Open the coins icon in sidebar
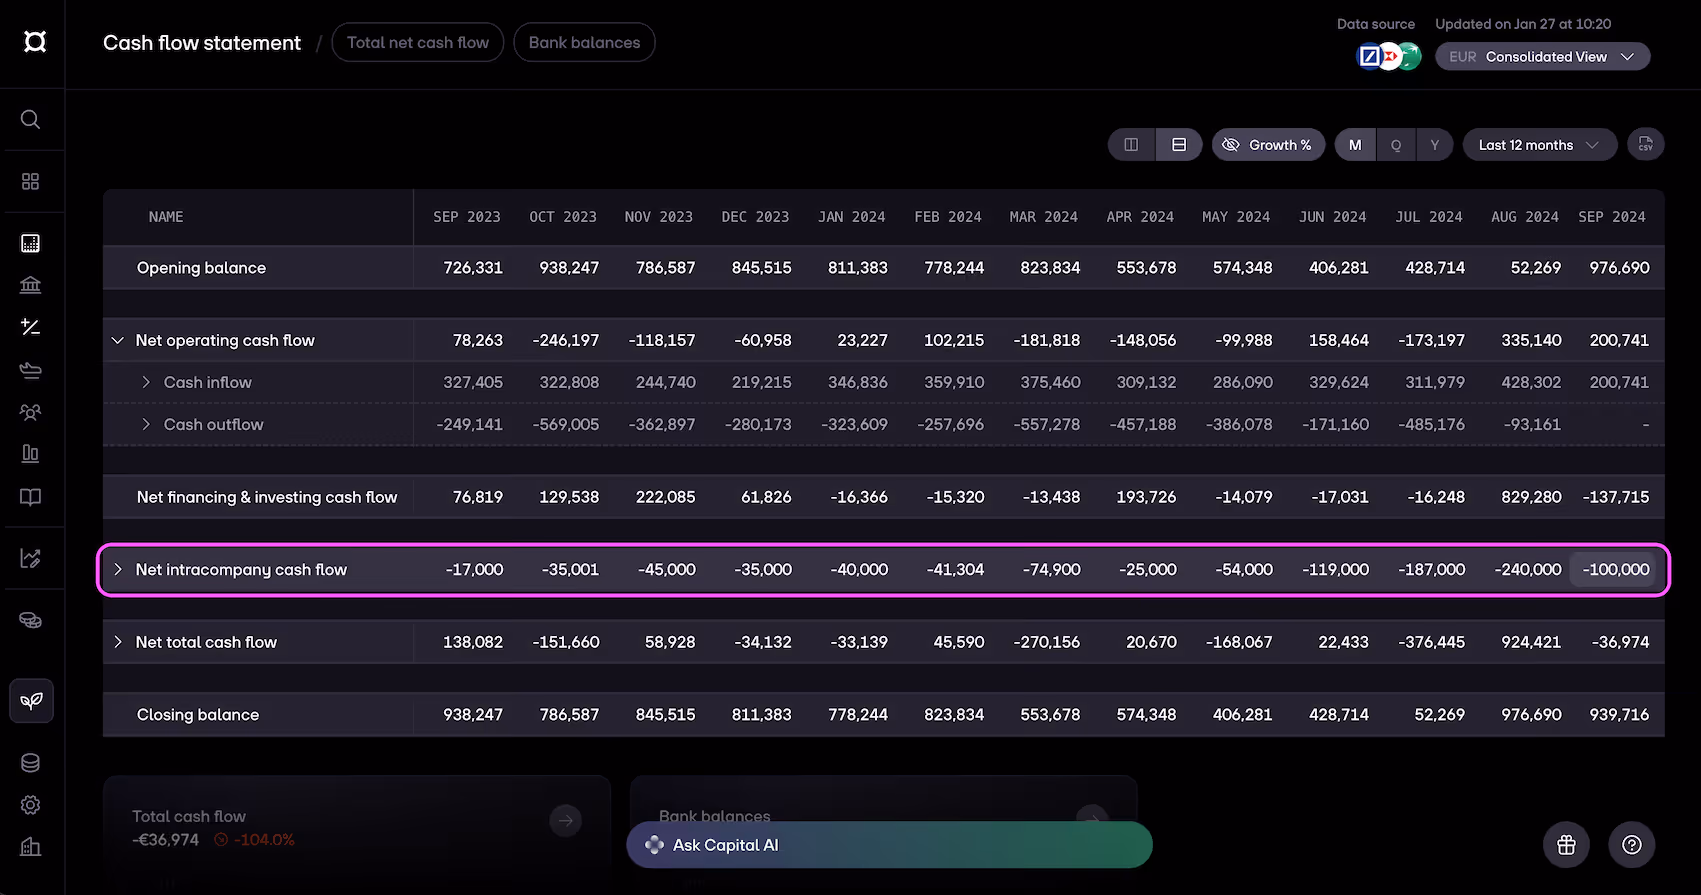The height and width of the screenshot is (895, 1701). (x=31, y=620)
